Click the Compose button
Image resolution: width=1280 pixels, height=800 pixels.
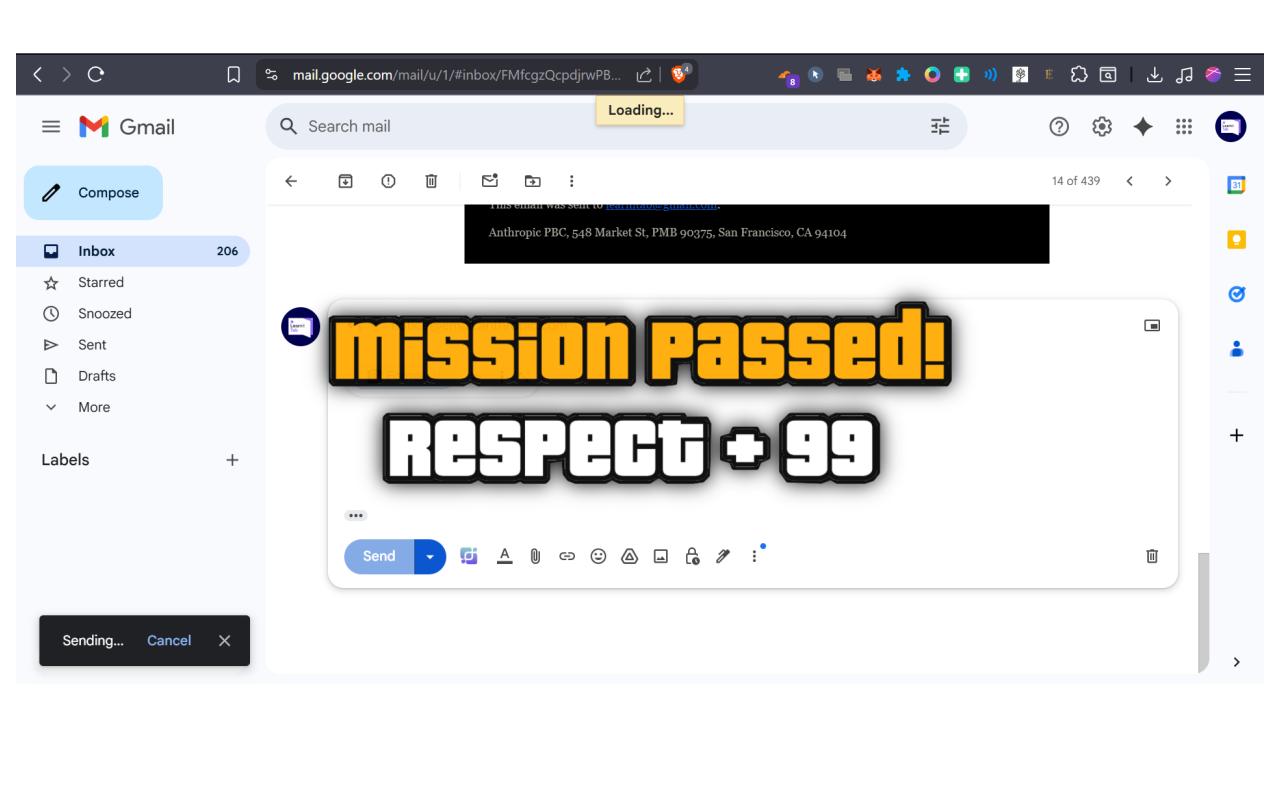(94, 192)
